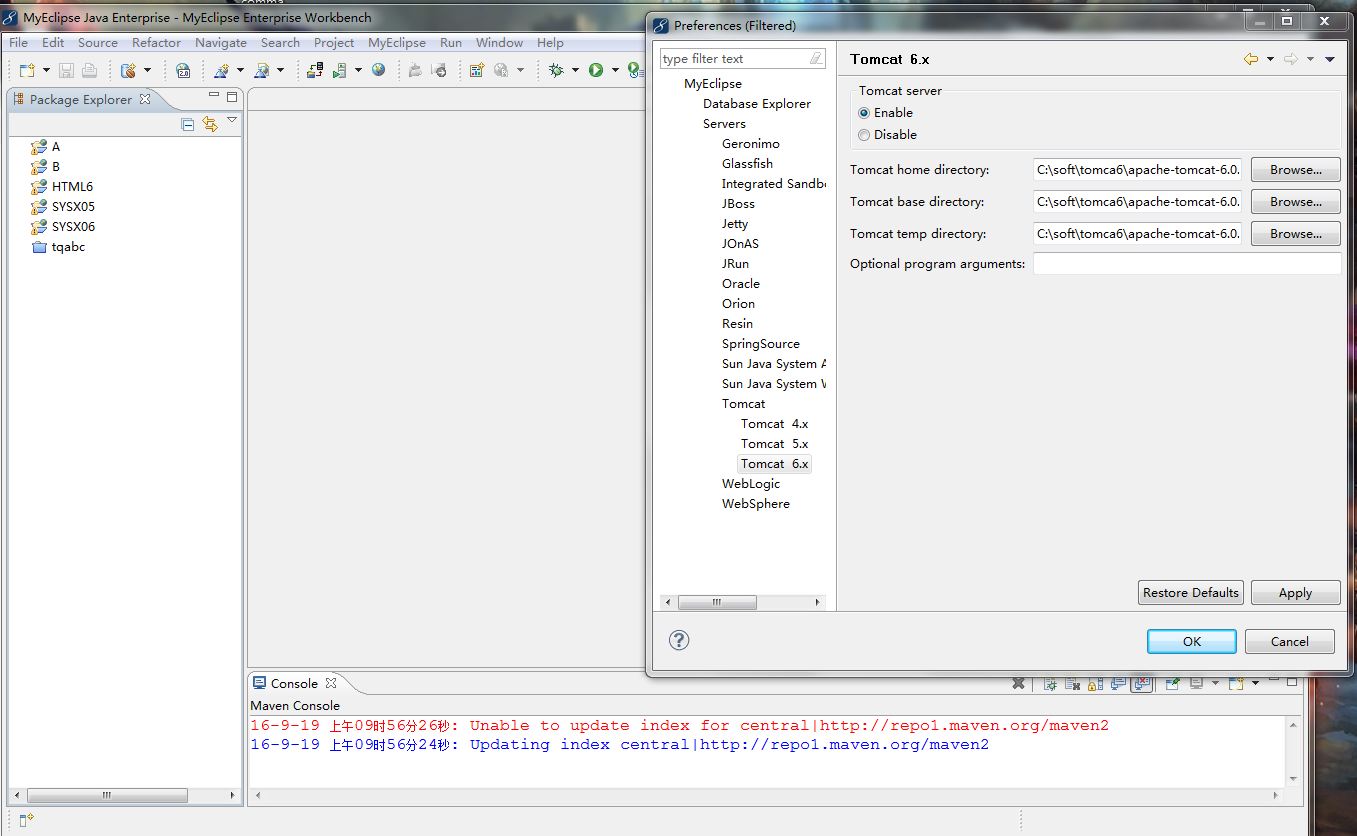Open the File menu
This screenshot has height=836, width=1357.
[x=19, y=42]
